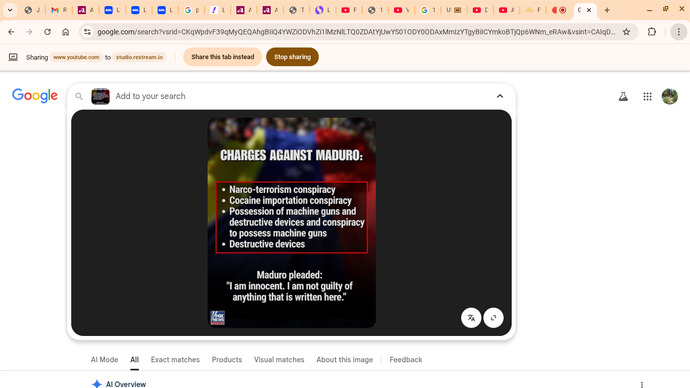The height and width of the screenshot is (388, 690).
Task: Reload the current page
Action: tap(47, 32)
